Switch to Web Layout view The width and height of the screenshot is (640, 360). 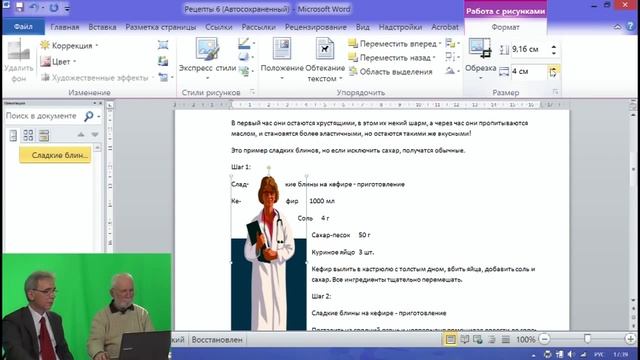[x=478, y=339]
